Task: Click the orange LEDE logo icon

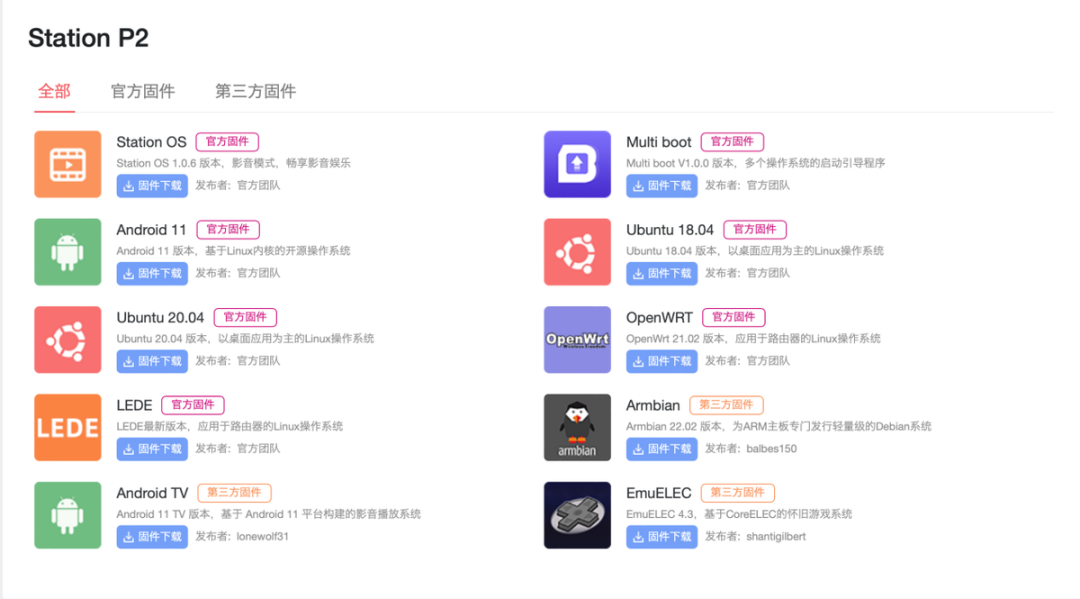Action: [x=67, y=427]
